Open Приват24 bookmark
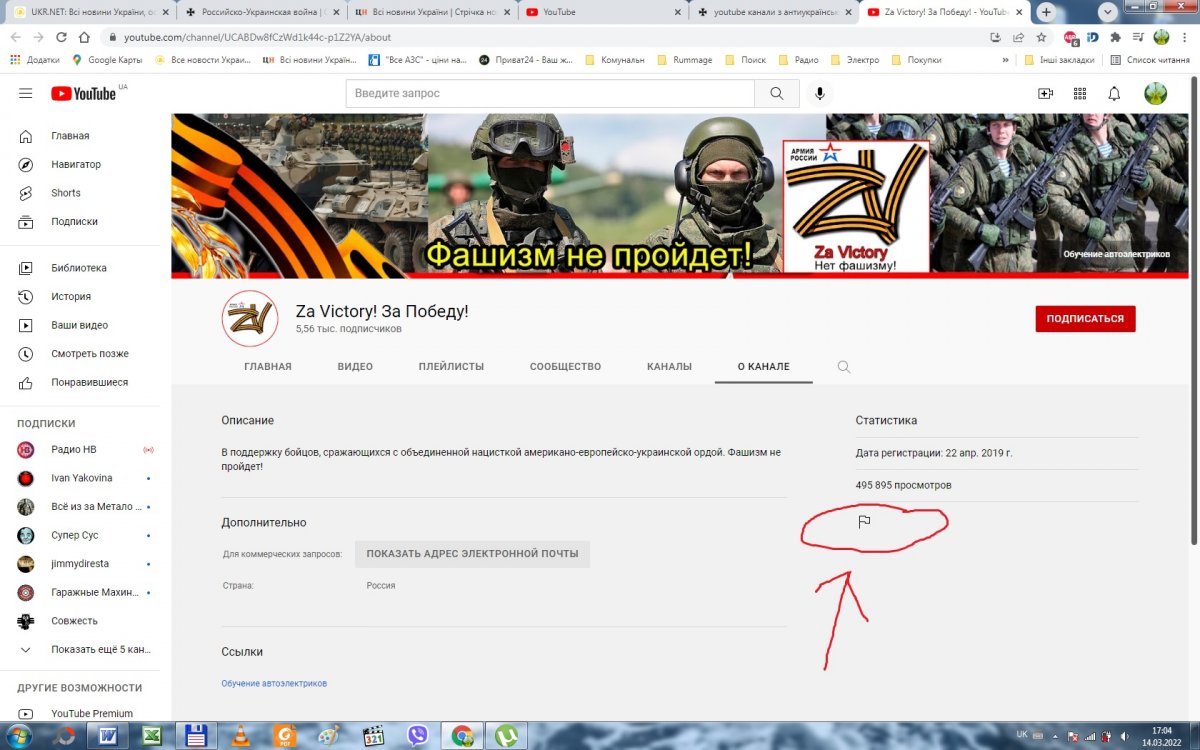Screen dimensions: 1200x750 525,60
